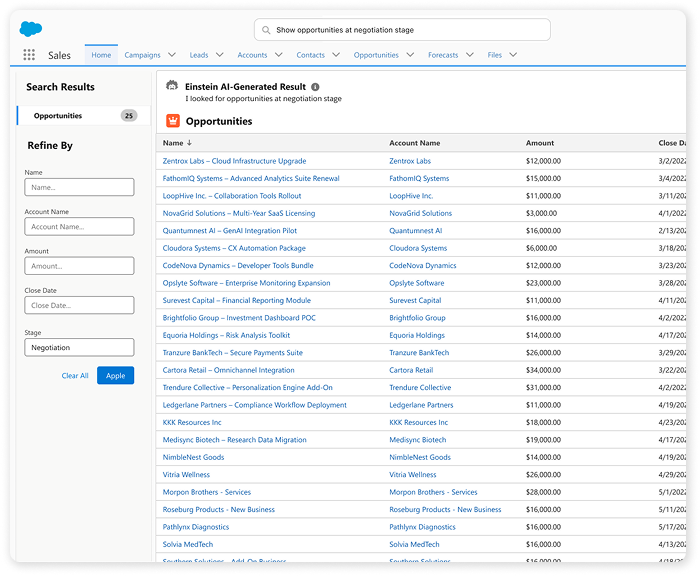Open the Accounts tab
700x576 pixels.
point(252,55)
